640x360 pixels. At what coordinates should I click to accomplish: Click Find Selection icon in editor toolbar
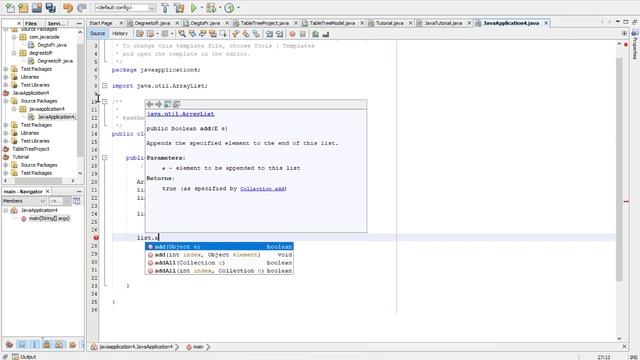182,34
